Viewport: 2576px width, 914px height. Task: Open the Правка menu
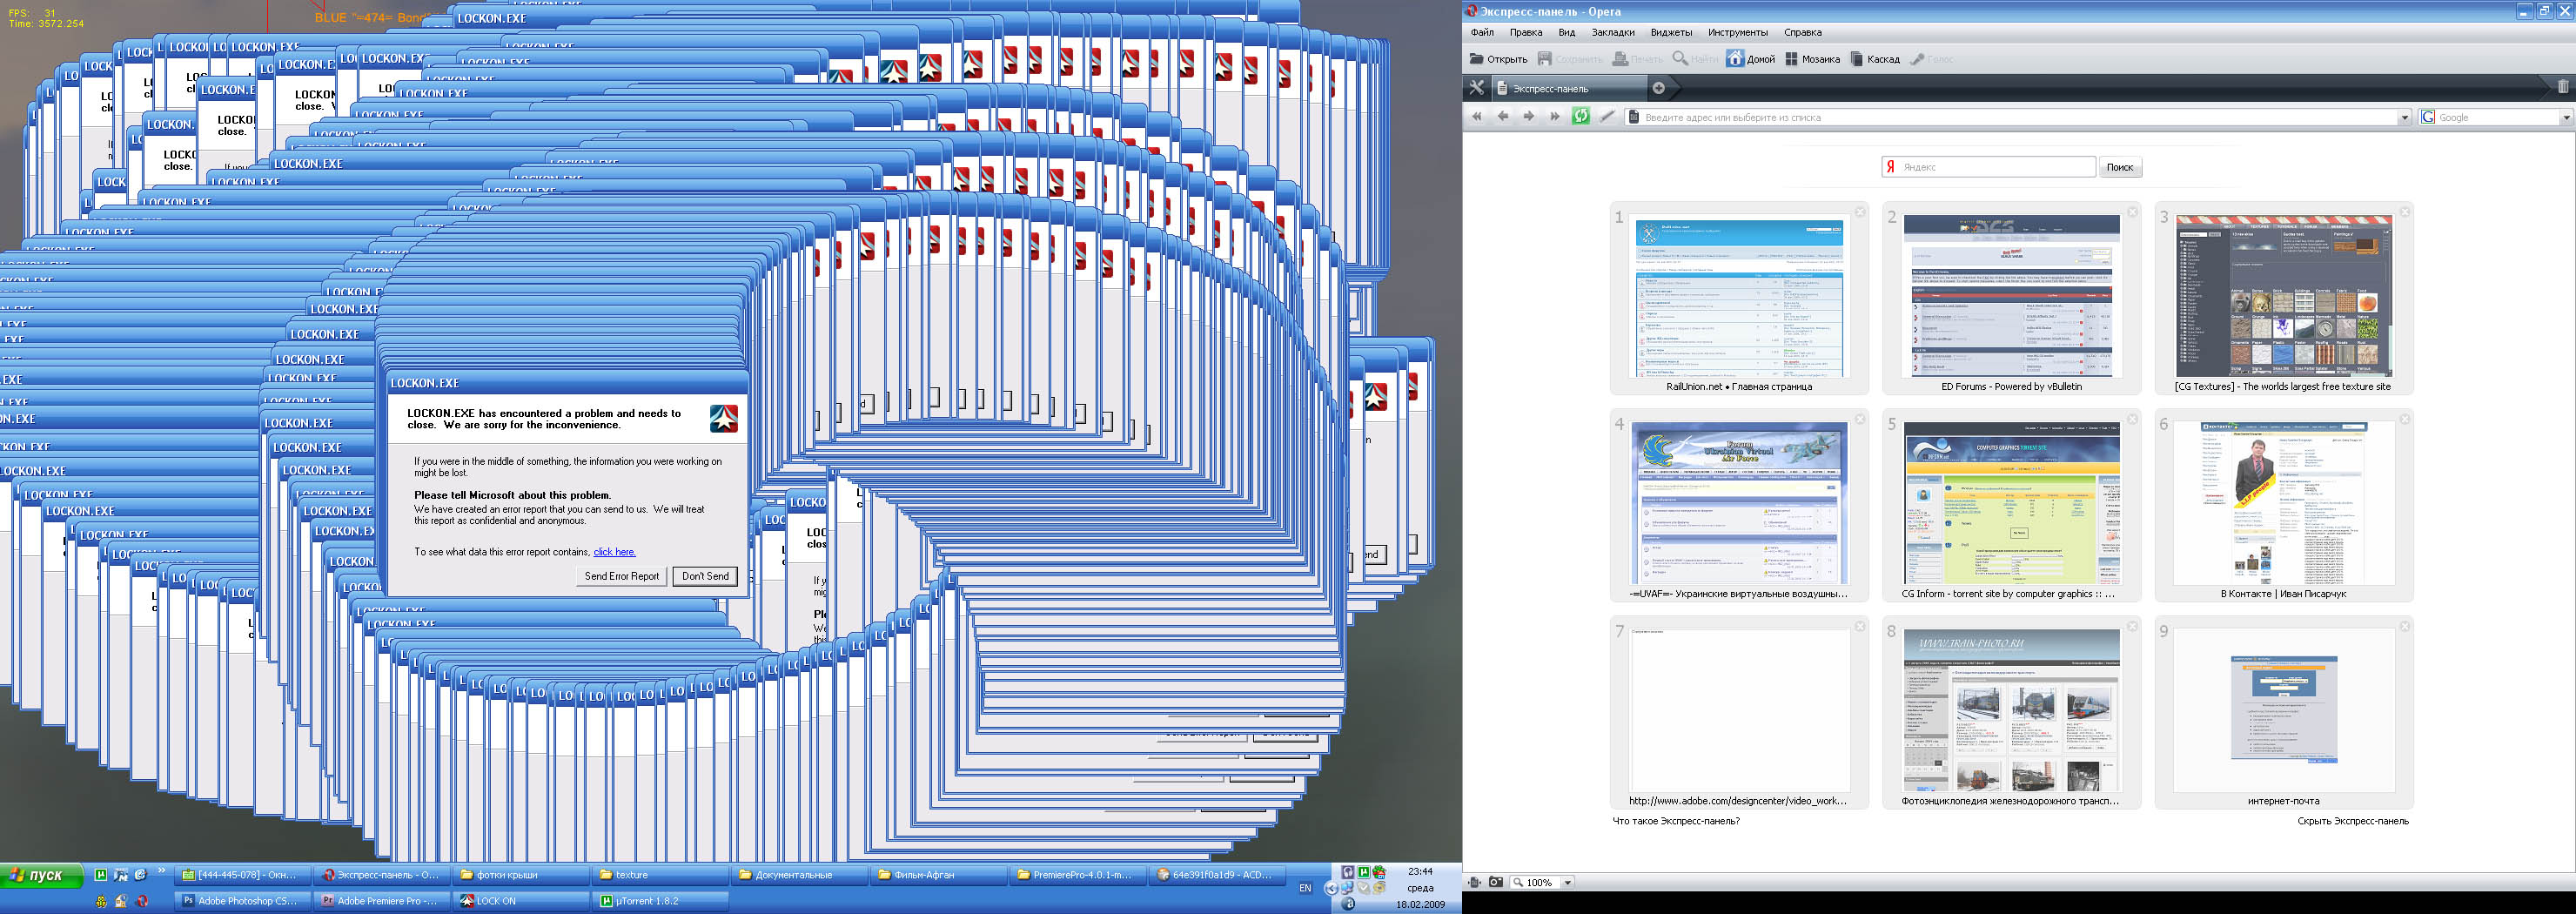(1526, 33)
